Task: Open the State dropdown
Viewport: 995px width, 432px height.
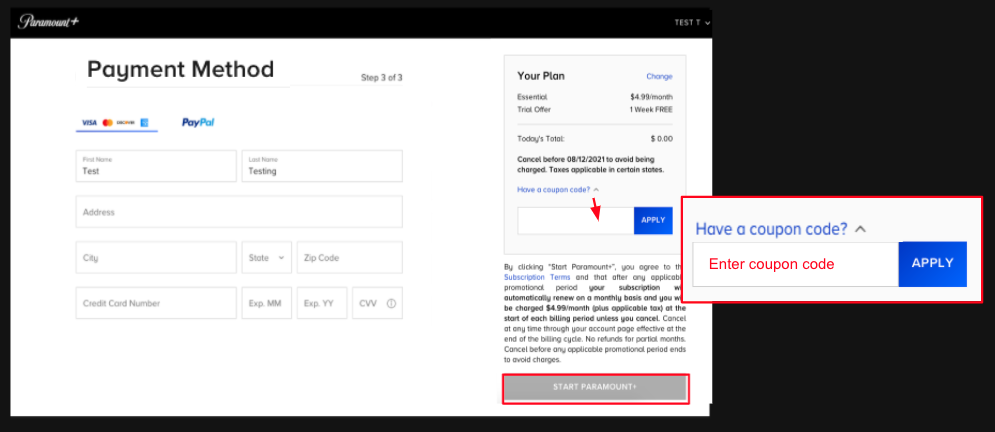Action: [267, 258]
